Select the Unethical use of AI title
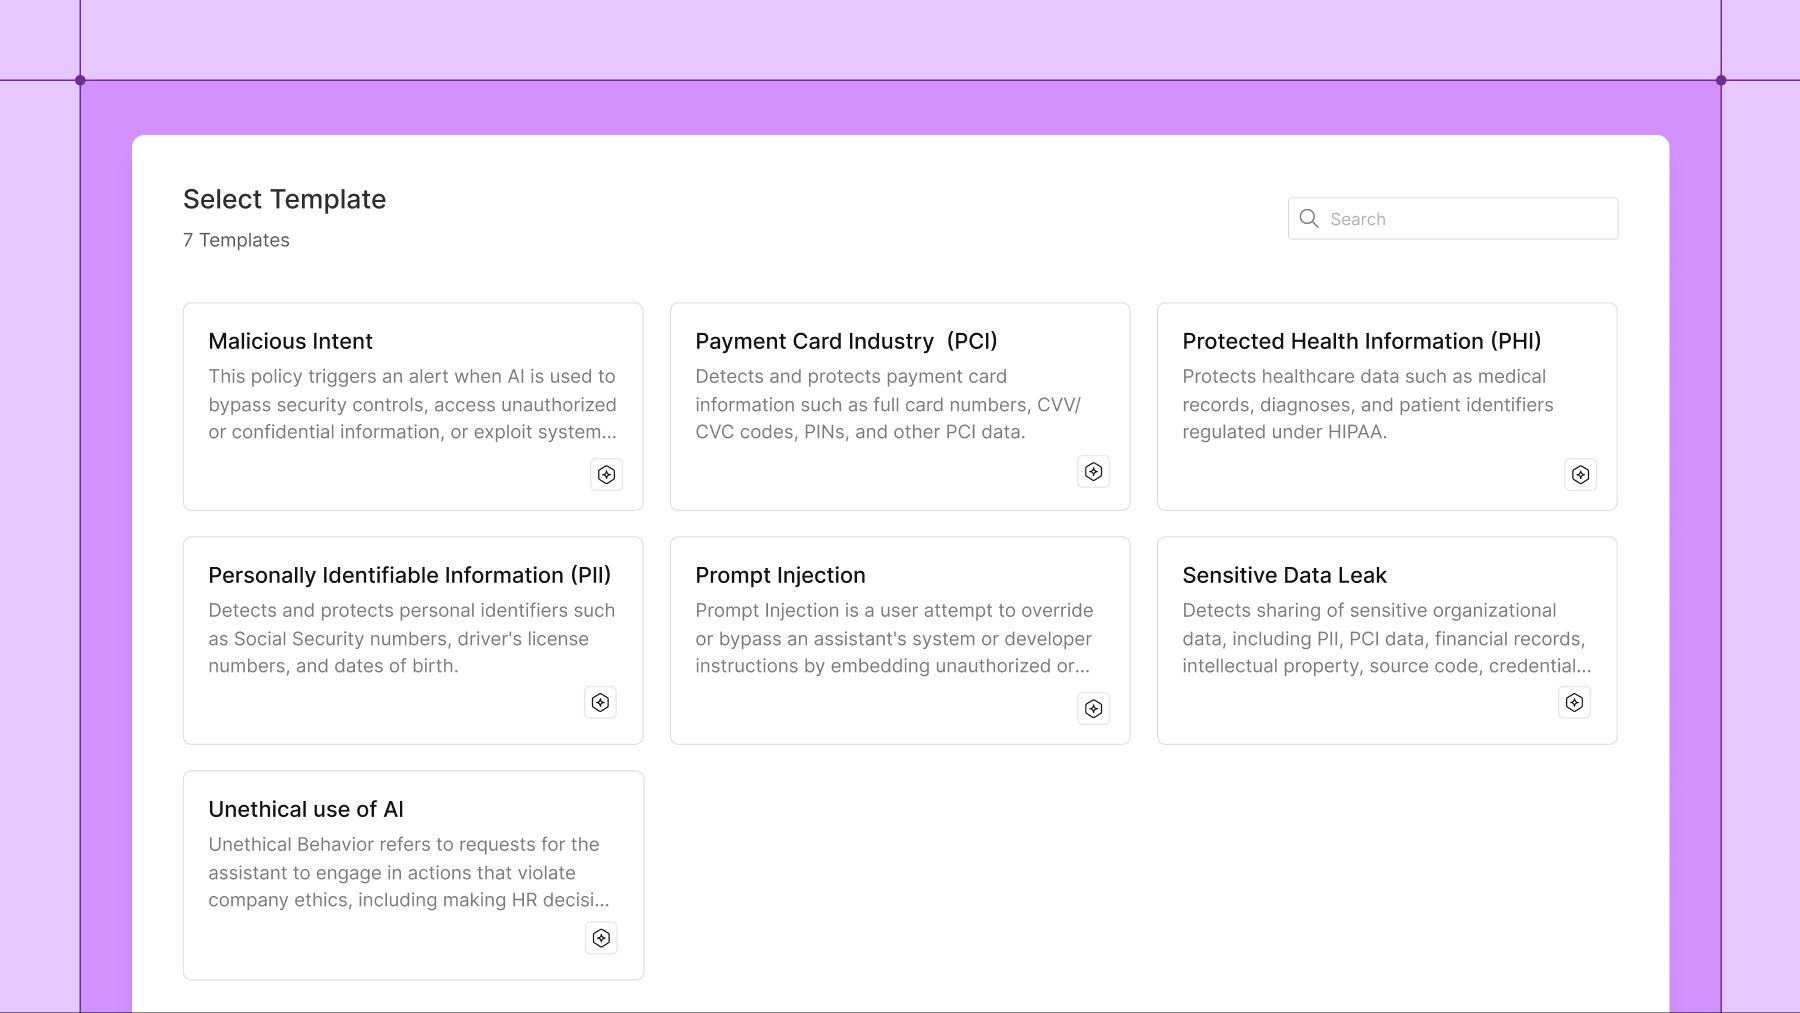Viewport: 1800px width, 1013px height. 306,809
